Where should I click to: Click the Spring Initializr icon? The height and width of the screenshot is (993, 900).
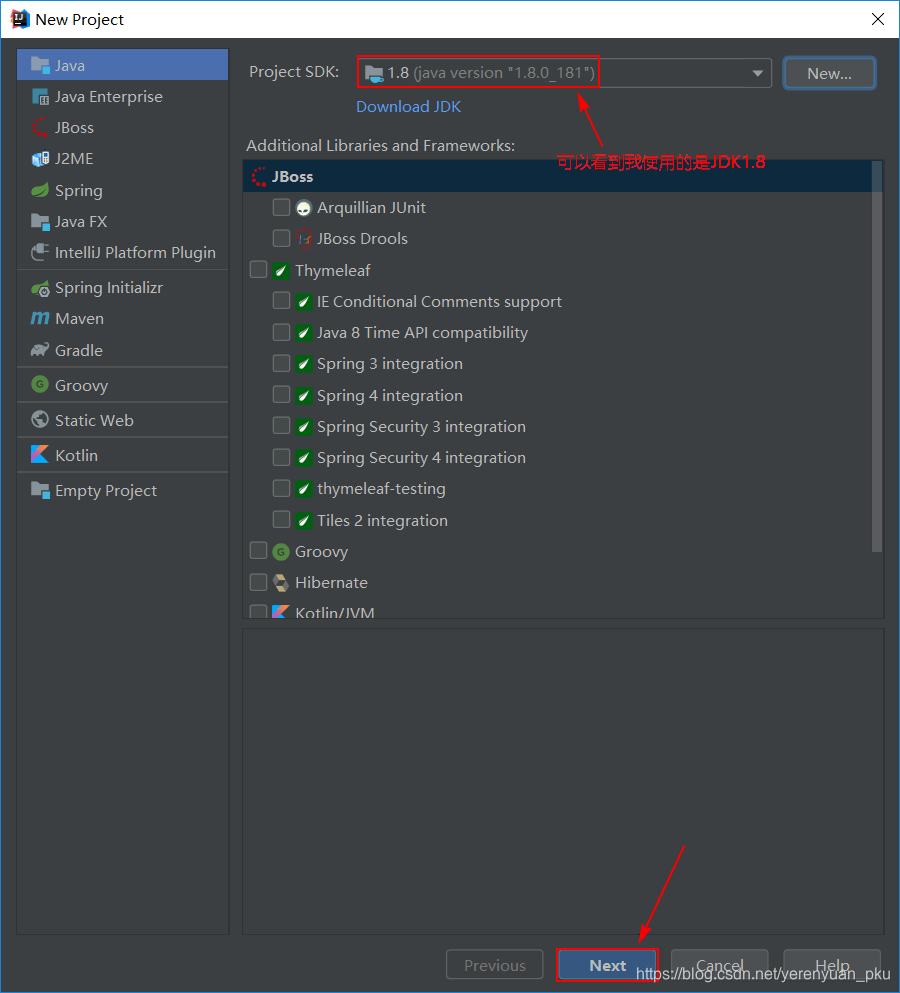point(40,288)
